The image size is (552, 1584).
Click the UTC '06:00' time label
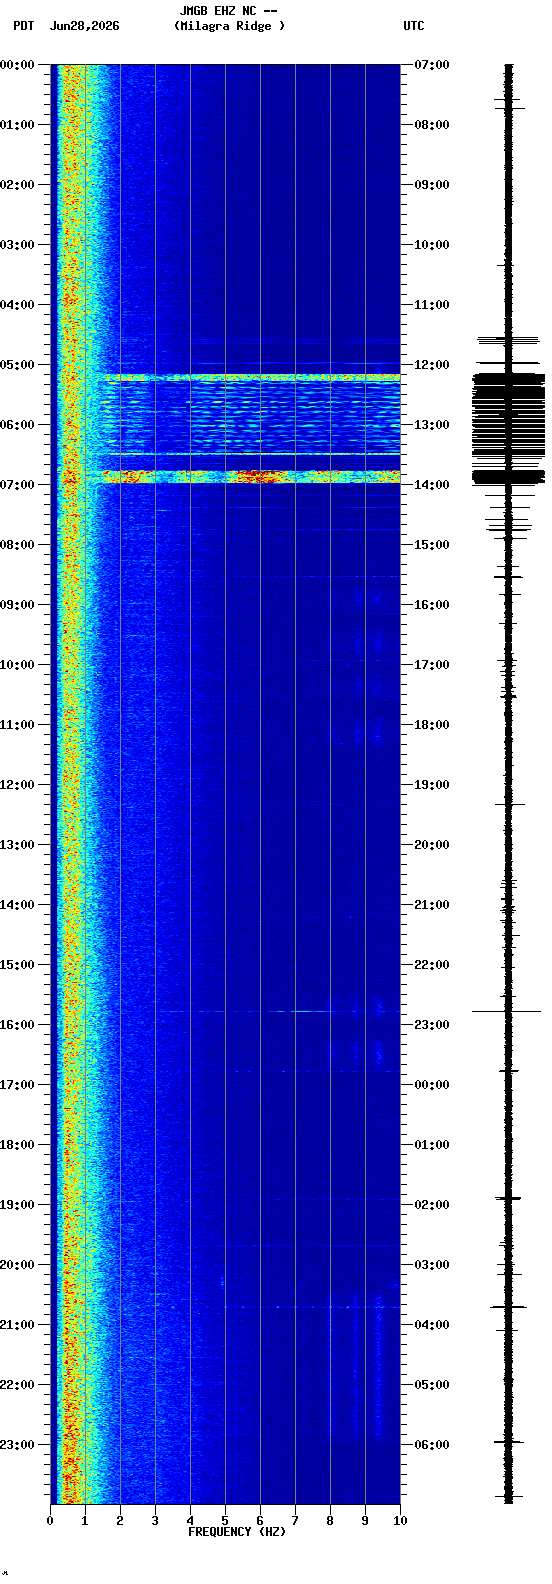[432, 1445]
